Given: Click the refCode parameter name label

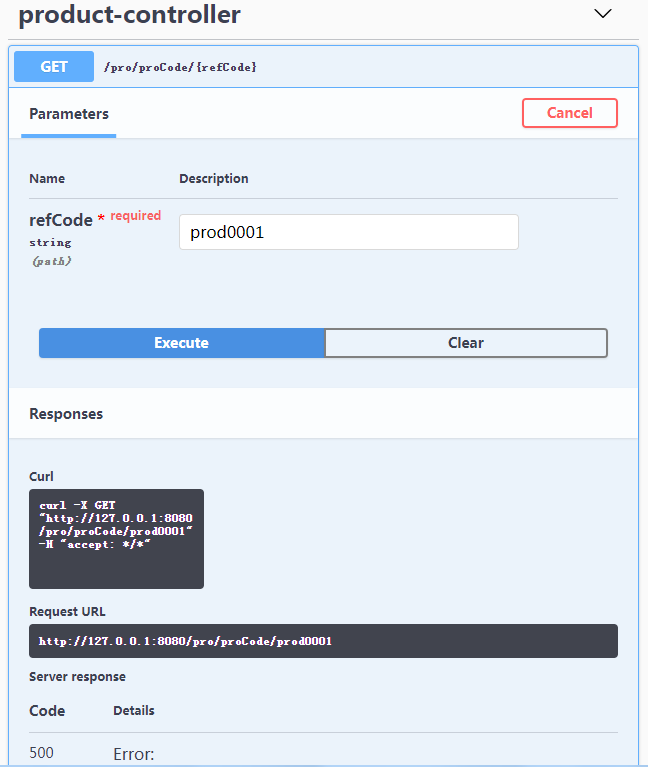Looking at the screenshot, I should 60,220.
